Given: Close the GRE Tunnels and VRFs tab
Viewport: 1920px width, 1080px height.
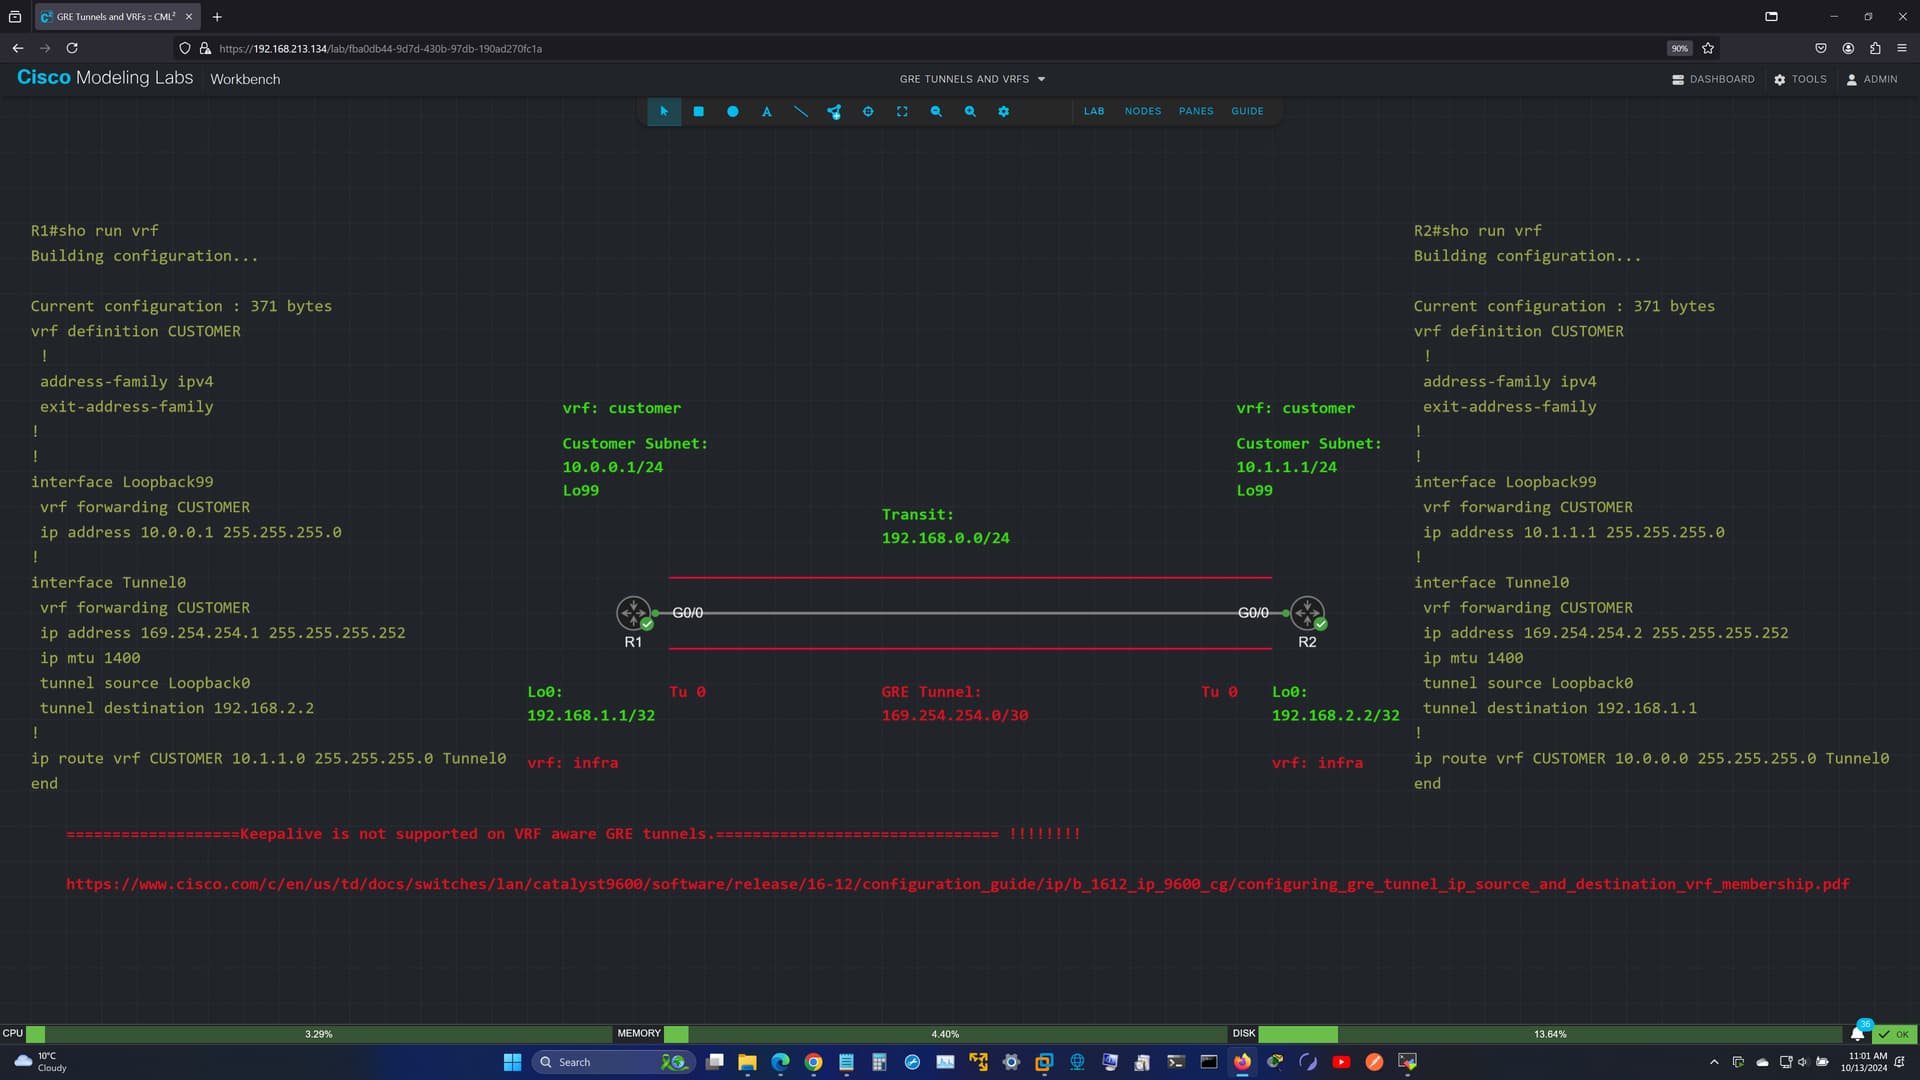Looking at the screenshot, I should (189, 17).
